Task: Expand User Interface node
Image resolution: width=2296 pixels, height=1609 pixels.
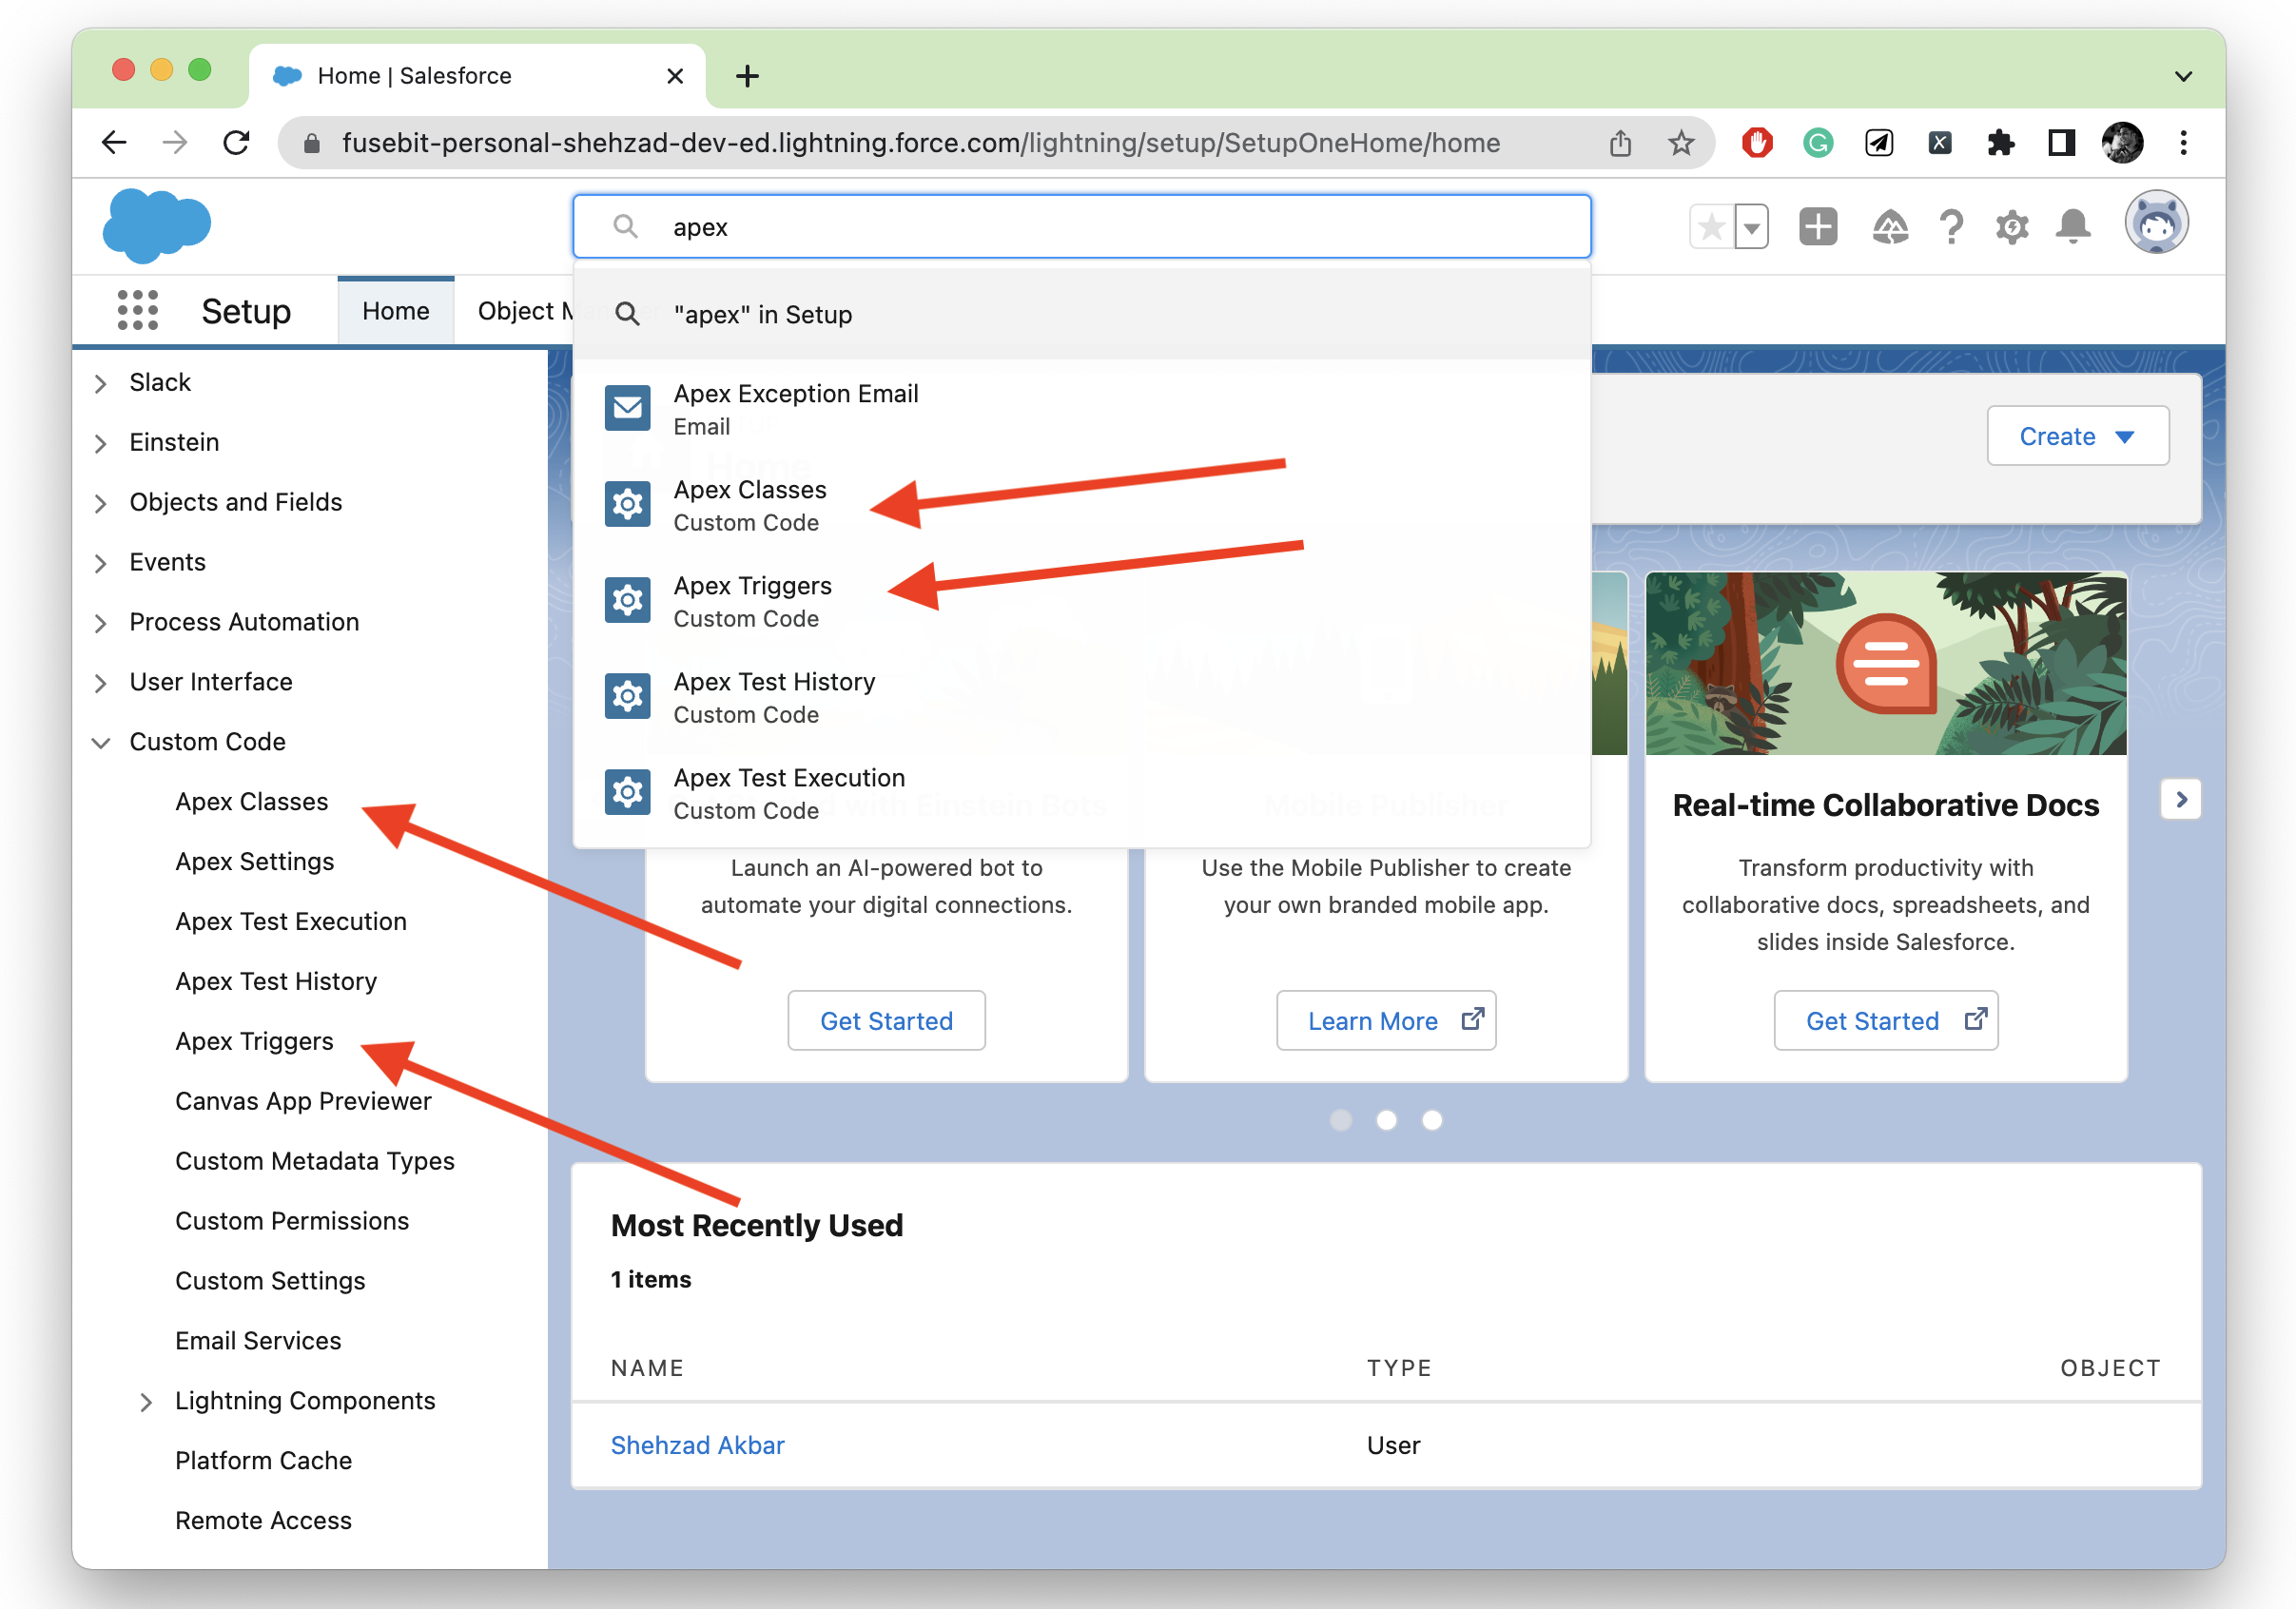Action: click(100, 683)
